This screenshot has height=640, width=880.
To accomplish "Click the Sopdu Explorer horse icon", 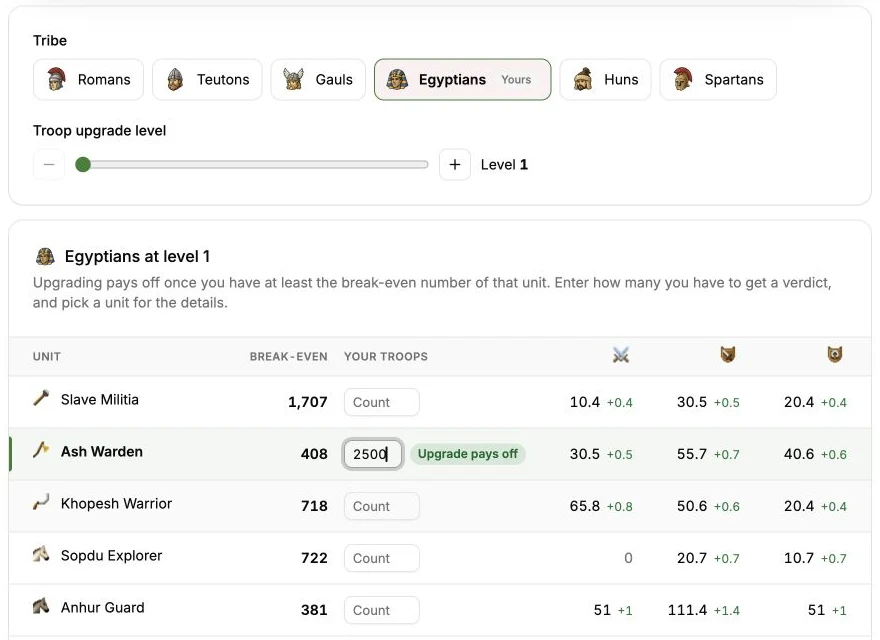I will coord(41,554).
